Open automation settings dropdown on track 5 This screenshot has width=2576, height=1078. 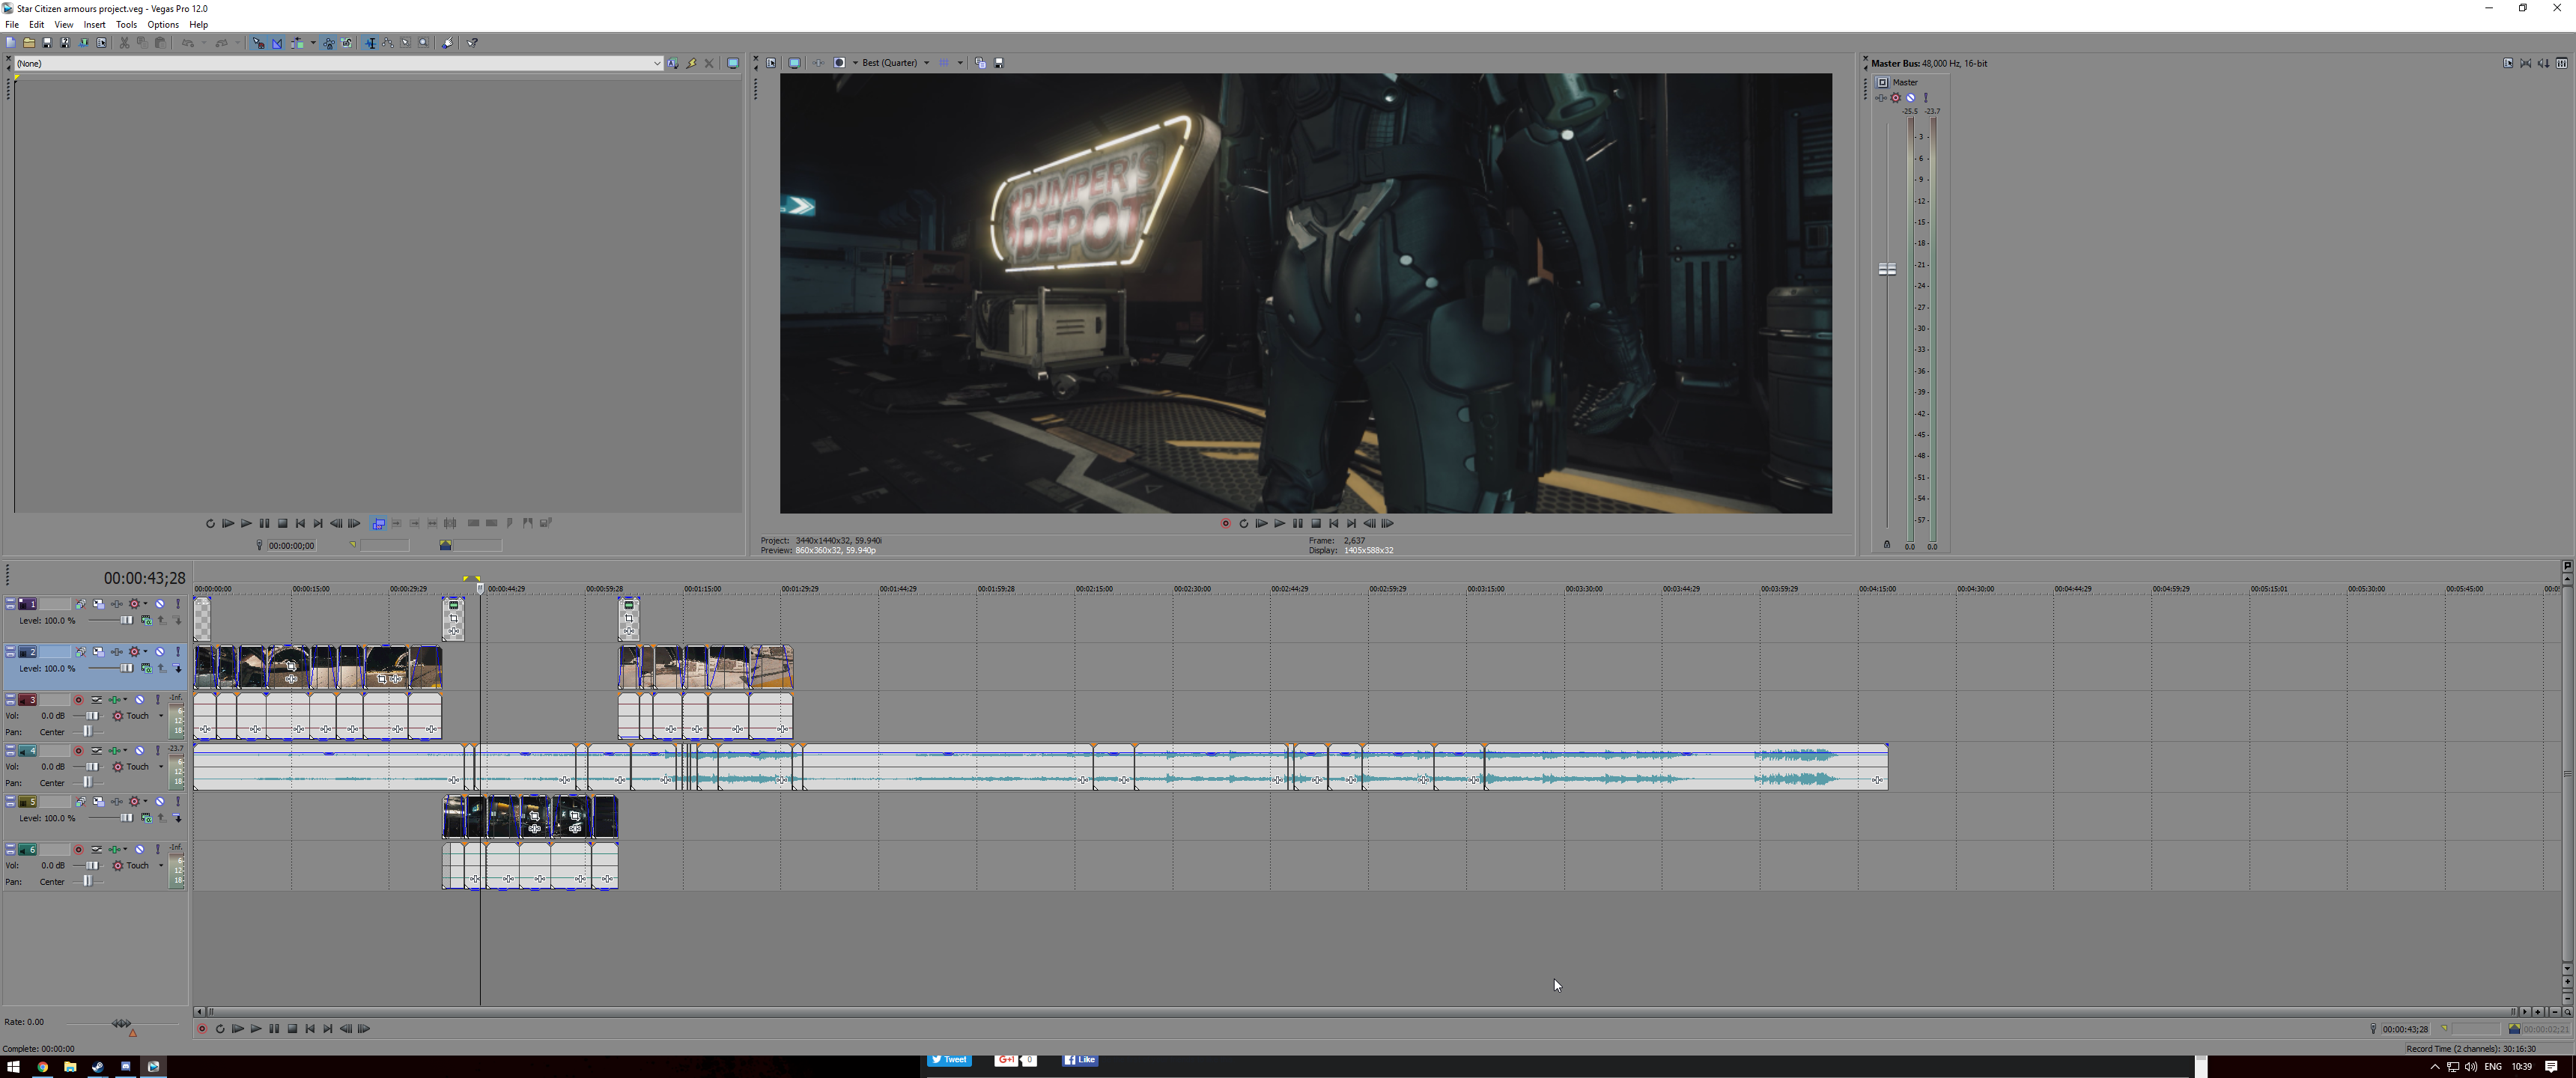(x=146, y=801)
